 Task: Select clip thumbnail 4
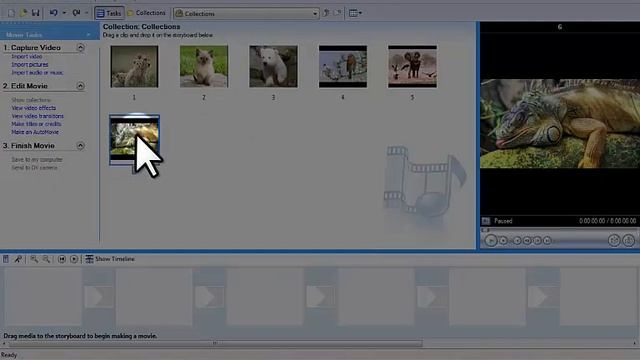343,67
